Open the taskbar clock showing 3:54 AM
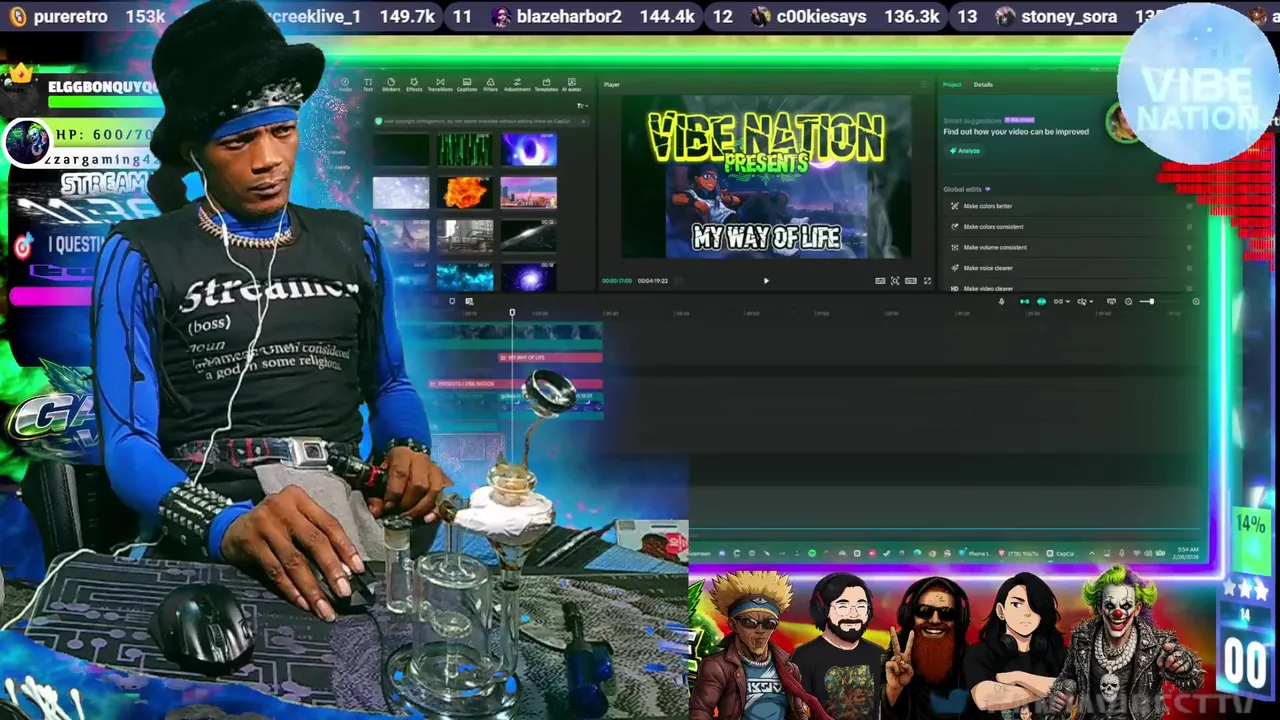This screenshot has height=720, width=1280. tap(1188, 552)
